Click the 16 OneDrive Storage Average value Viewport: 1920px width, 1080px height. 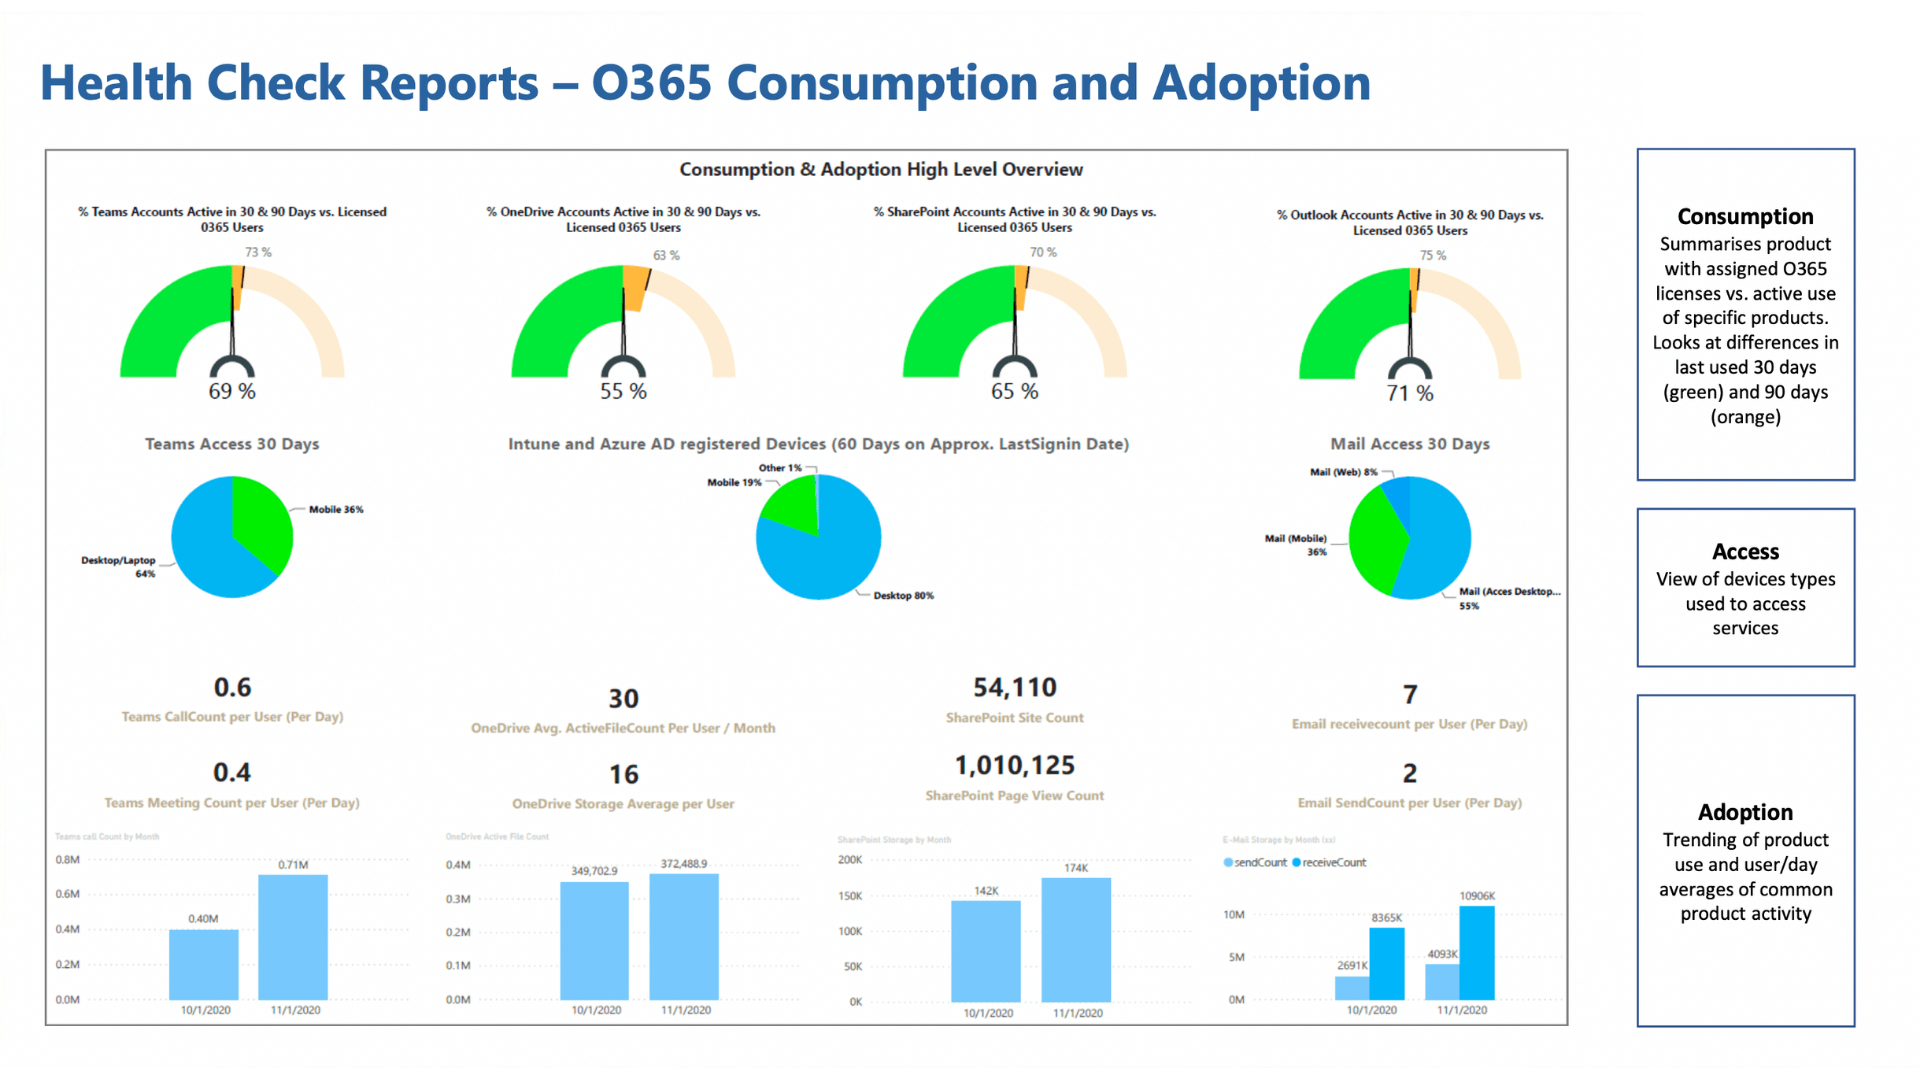623,774
